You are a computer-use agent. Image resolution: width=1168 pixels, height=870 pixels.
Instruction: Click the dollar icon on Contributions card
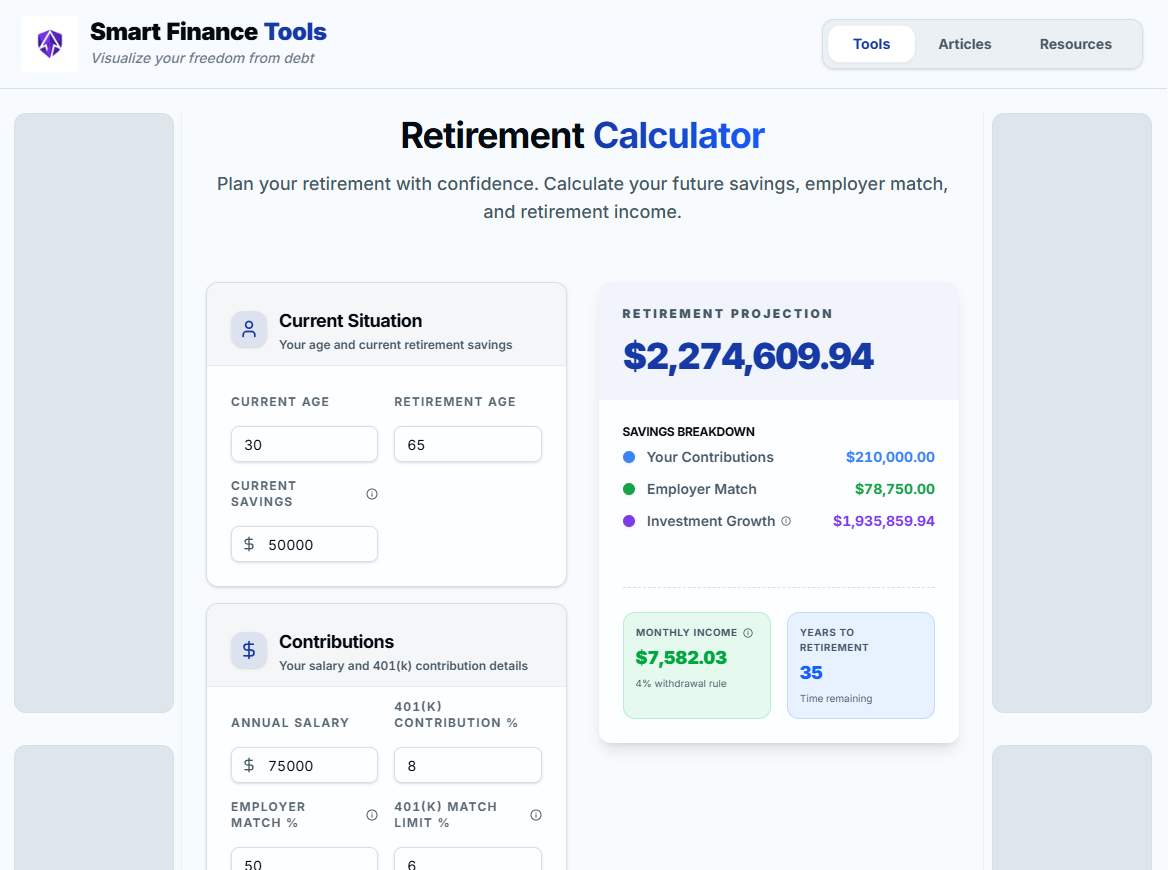249,651
